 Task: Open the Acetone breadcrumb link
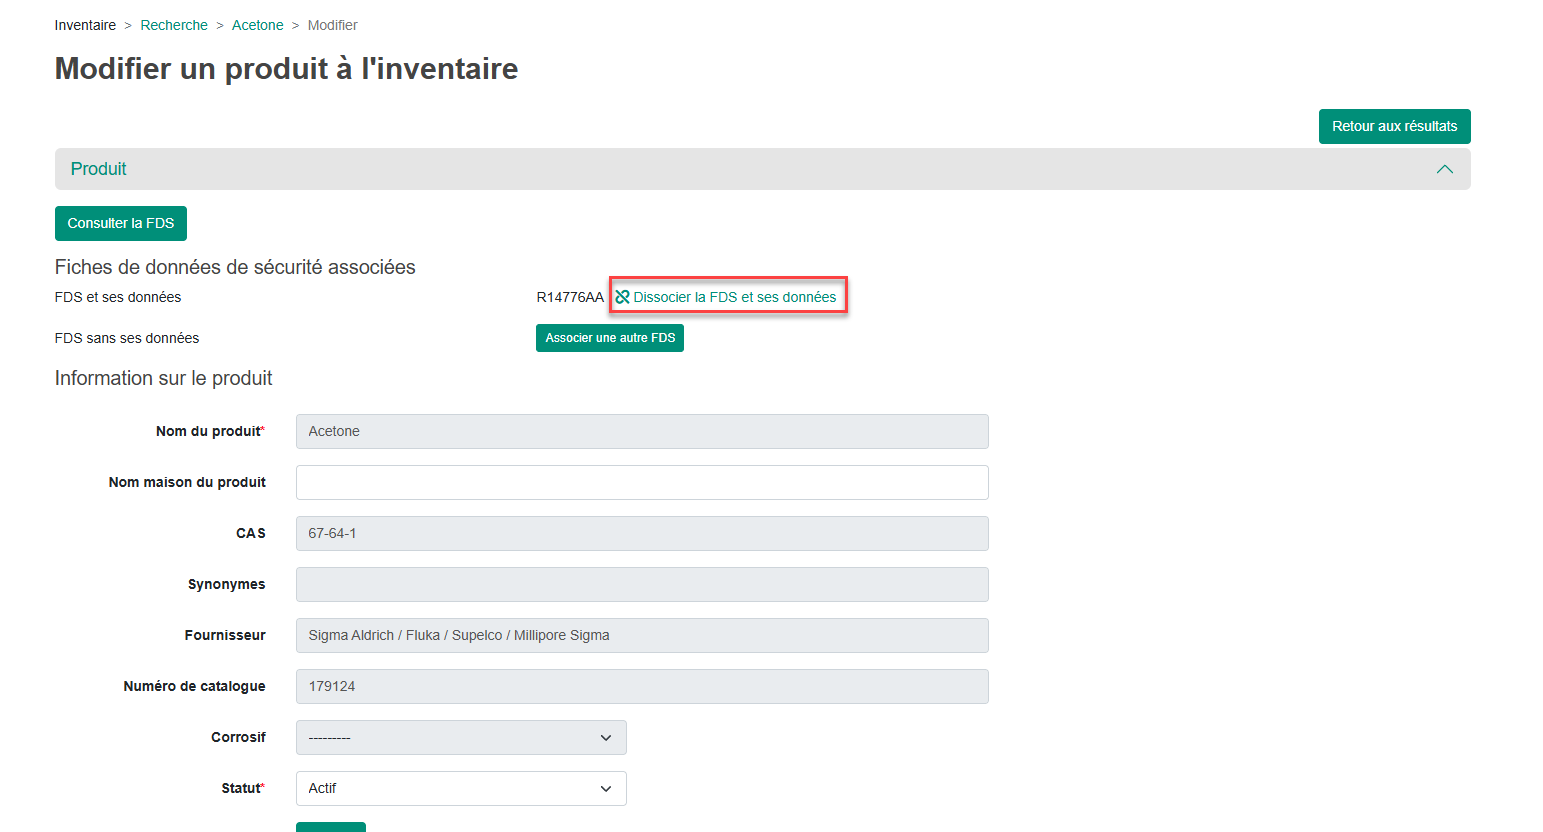point(258,25)
